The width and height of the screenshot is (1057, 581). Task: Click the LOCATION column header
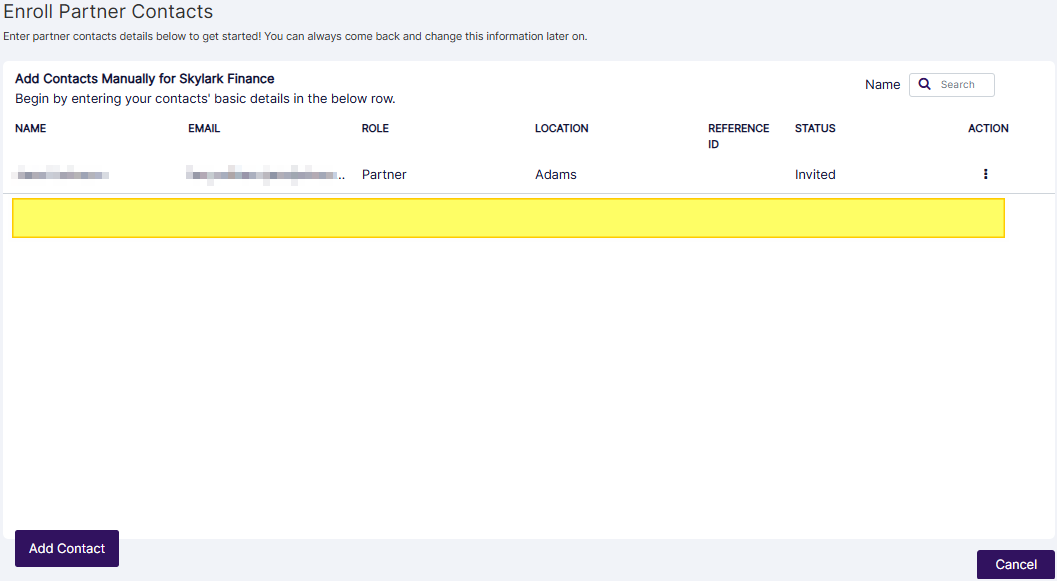(x=561, y=128)
